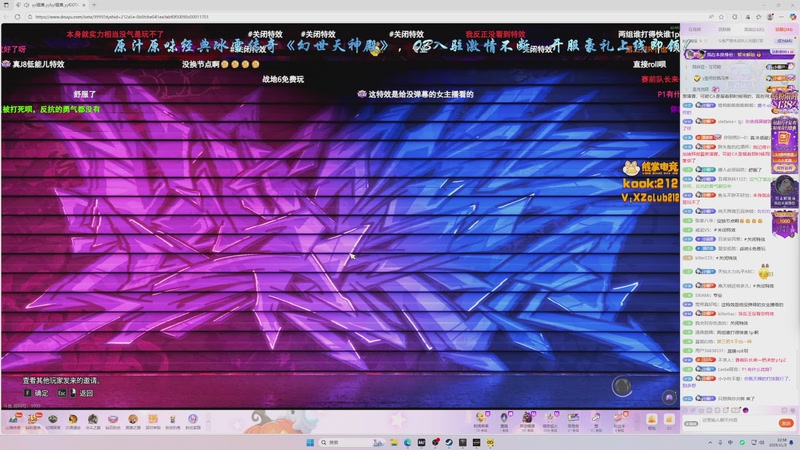Click 返回 back prompt in game overlay
The width and height of the screenshot is (800, 450).
76,393
